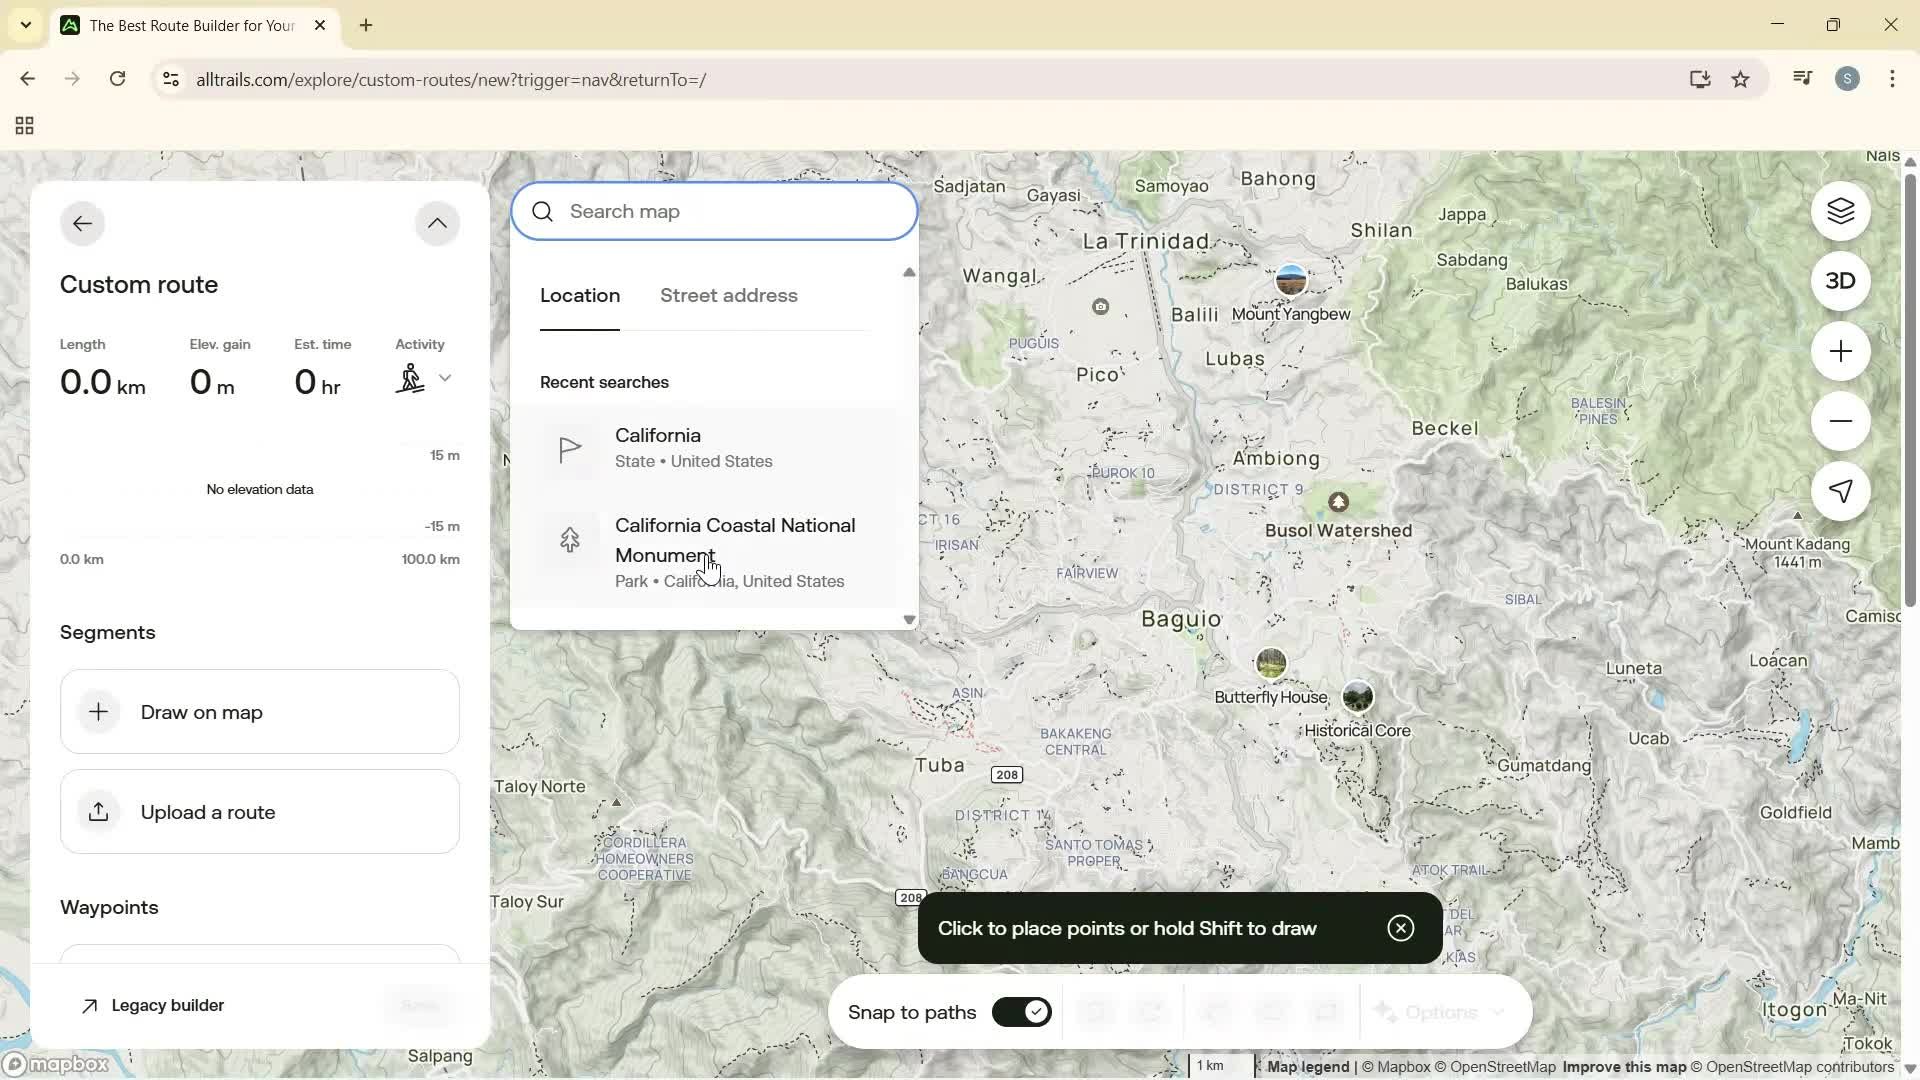Switch the map to 3D view
This screenshot has width=1920, height=1080.
1841,281
